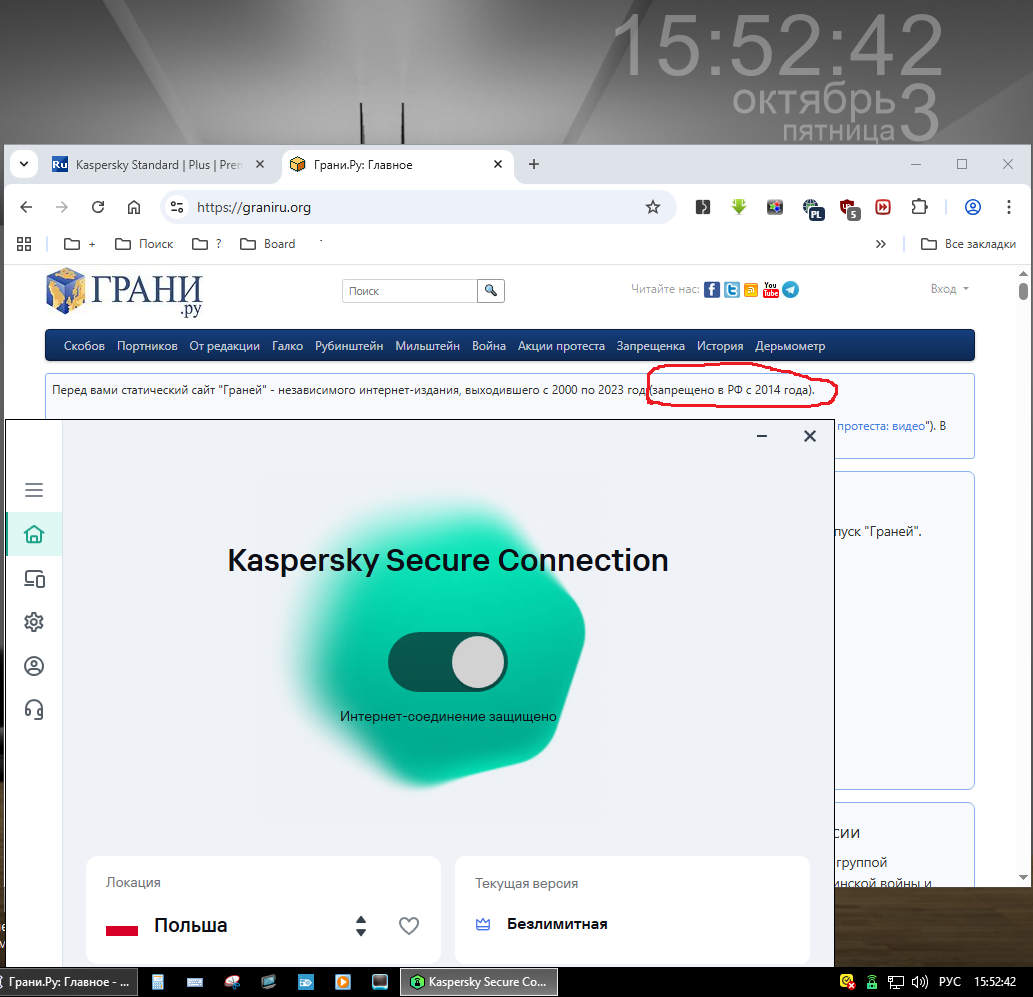The width and height of the screenshot is (1033, 997).
Task: Close the Kaspersky Standard tab
Action: 260,164
